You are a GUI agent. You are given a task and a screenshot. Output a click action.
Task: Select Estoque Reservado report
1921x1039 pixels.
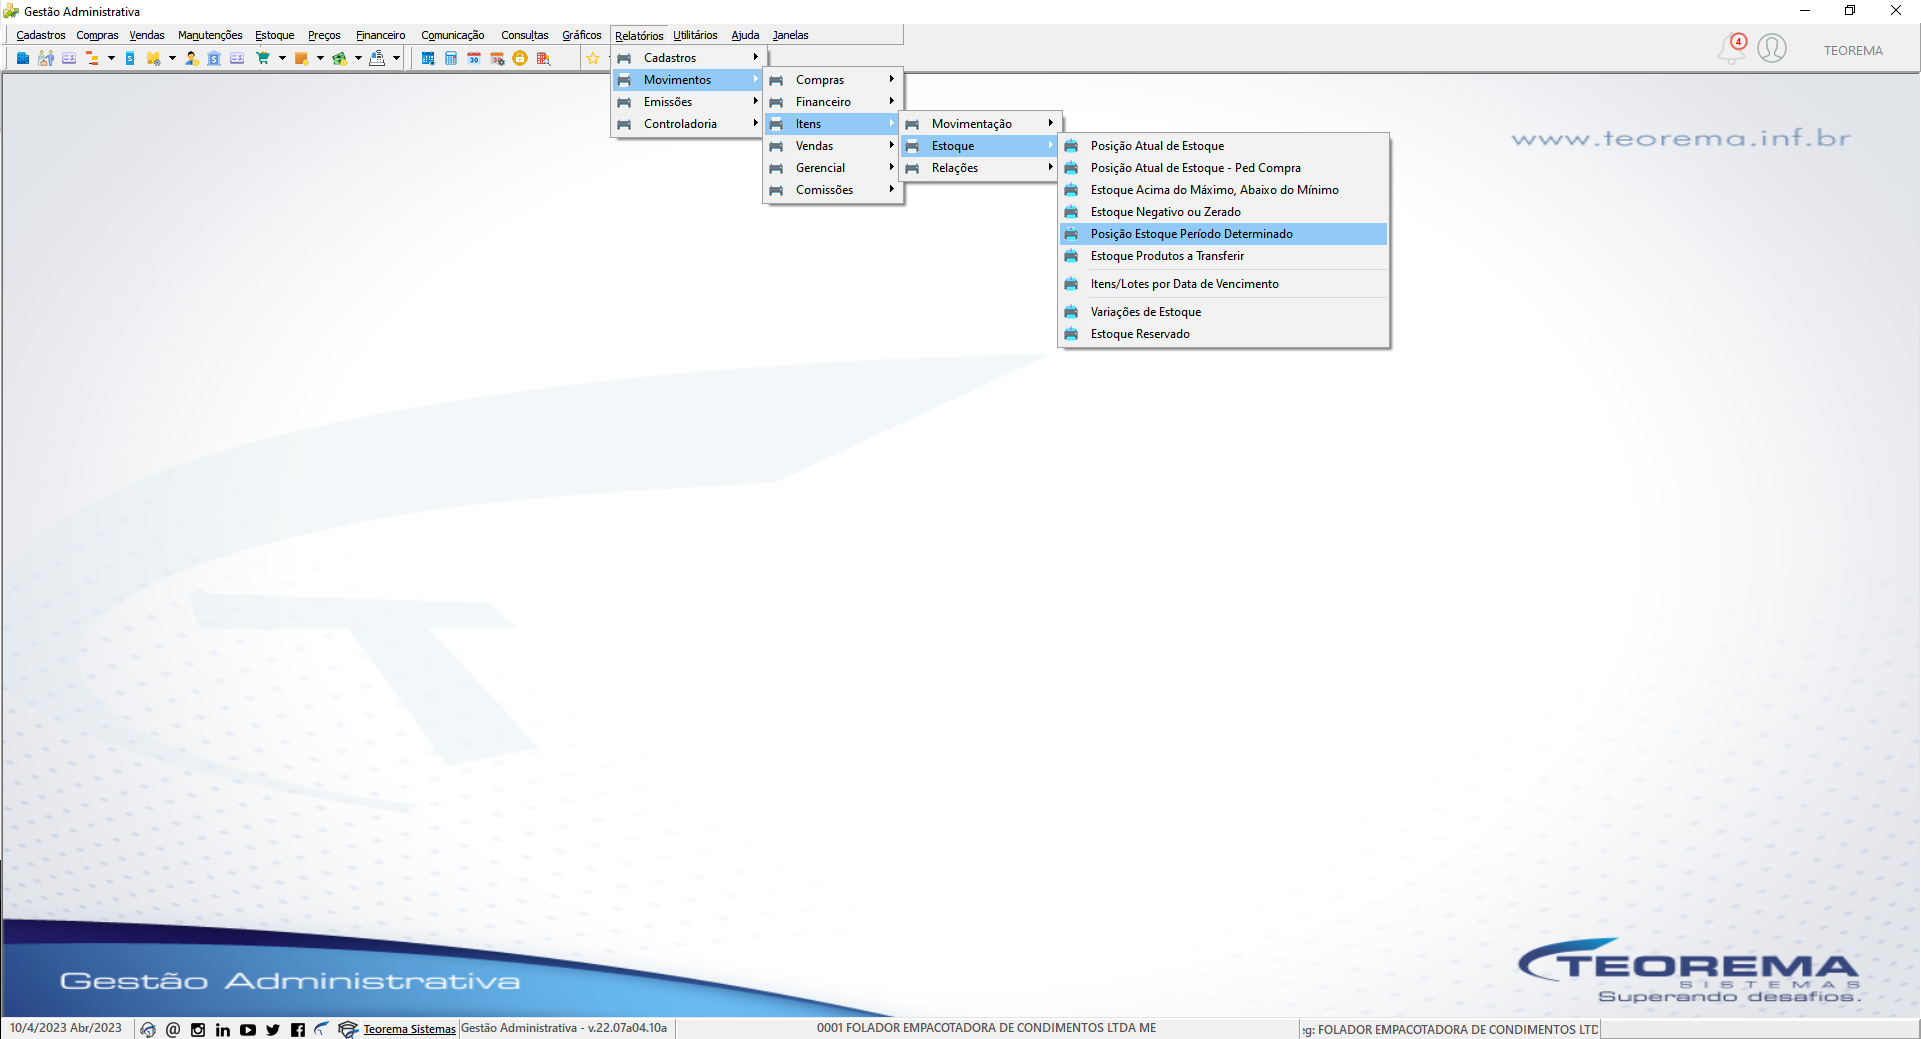pos(1224,334)
